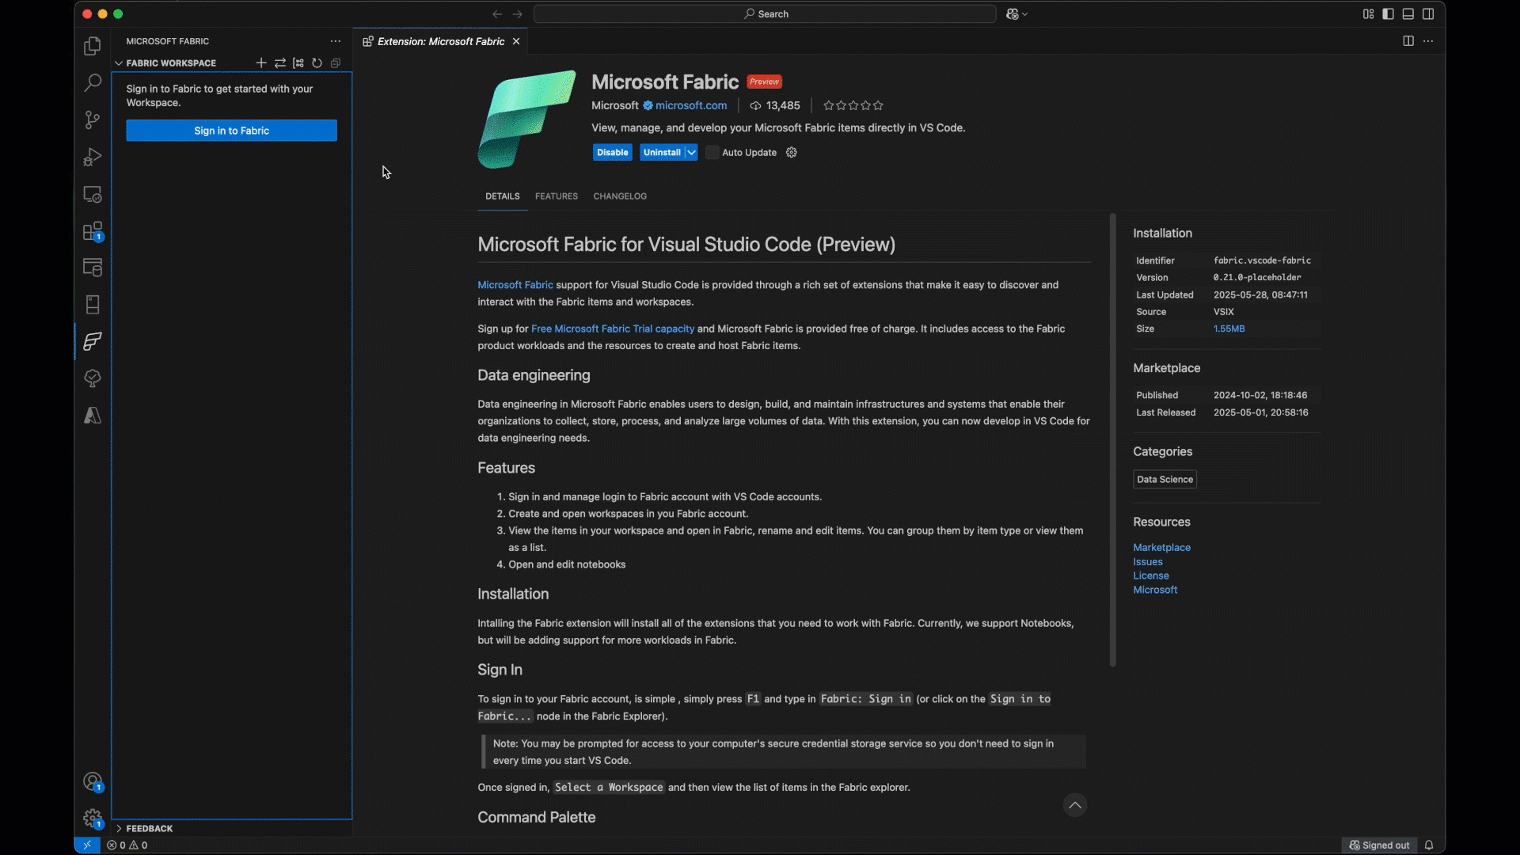The height and width of the screenshot is (855, 1520).
Task: Open the microsoft.com publisher link
Action: coord(690,106)
